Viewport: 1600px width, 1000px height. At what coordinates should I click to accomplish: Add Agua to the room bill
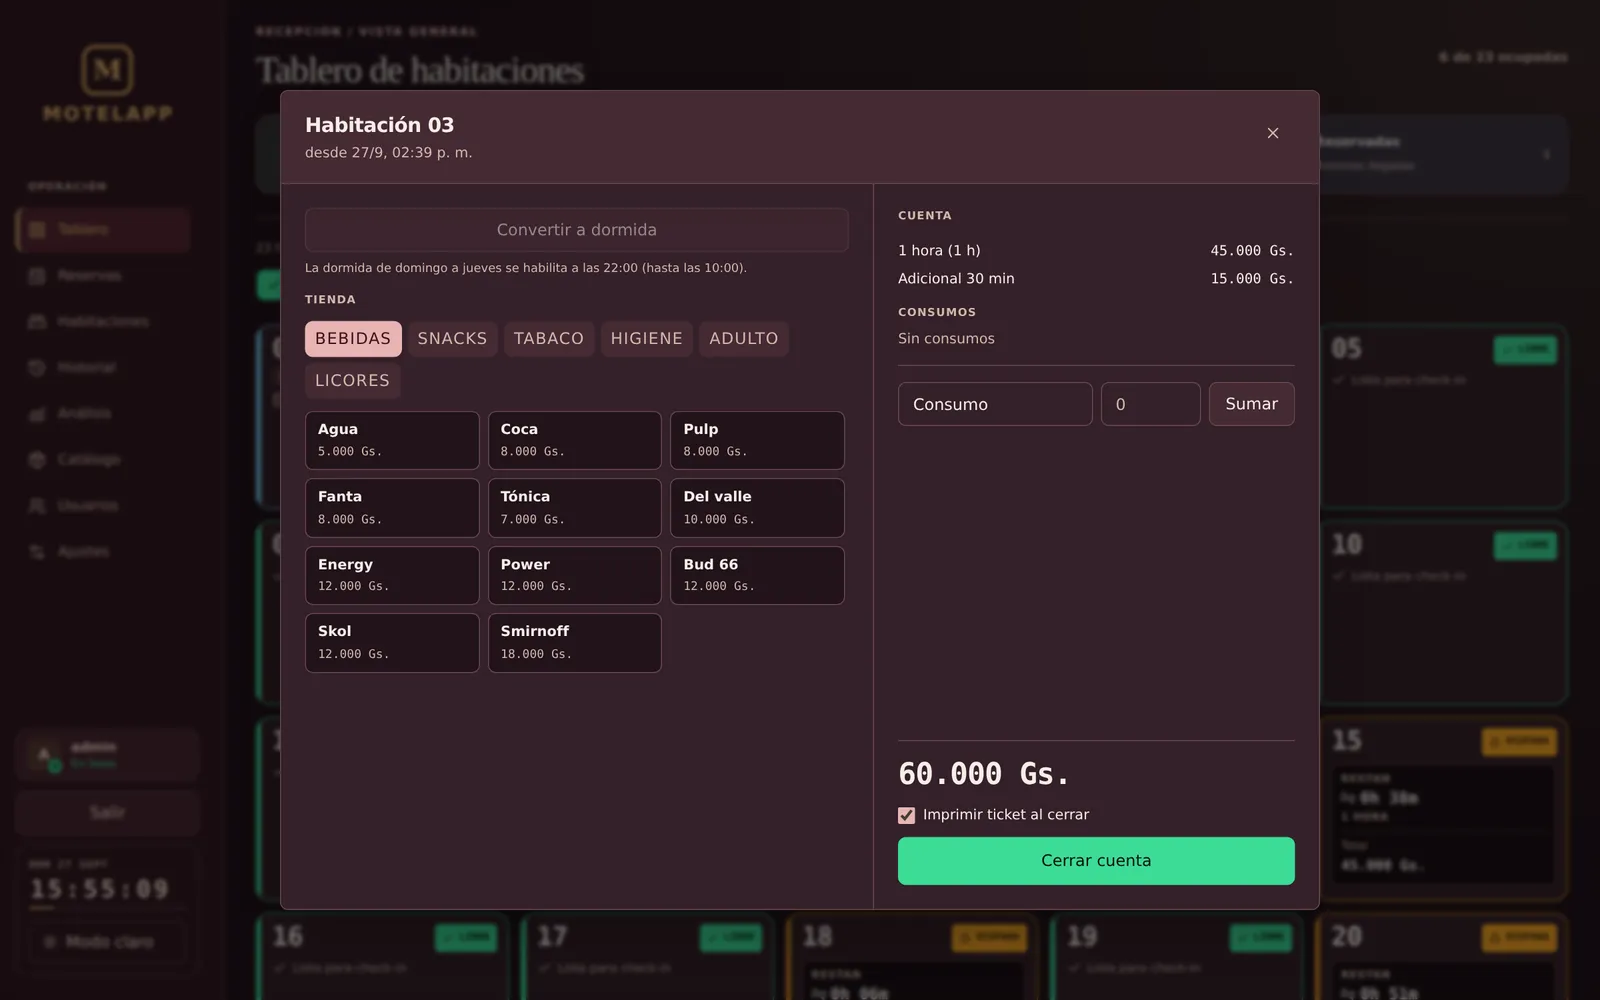pos(392,440)
